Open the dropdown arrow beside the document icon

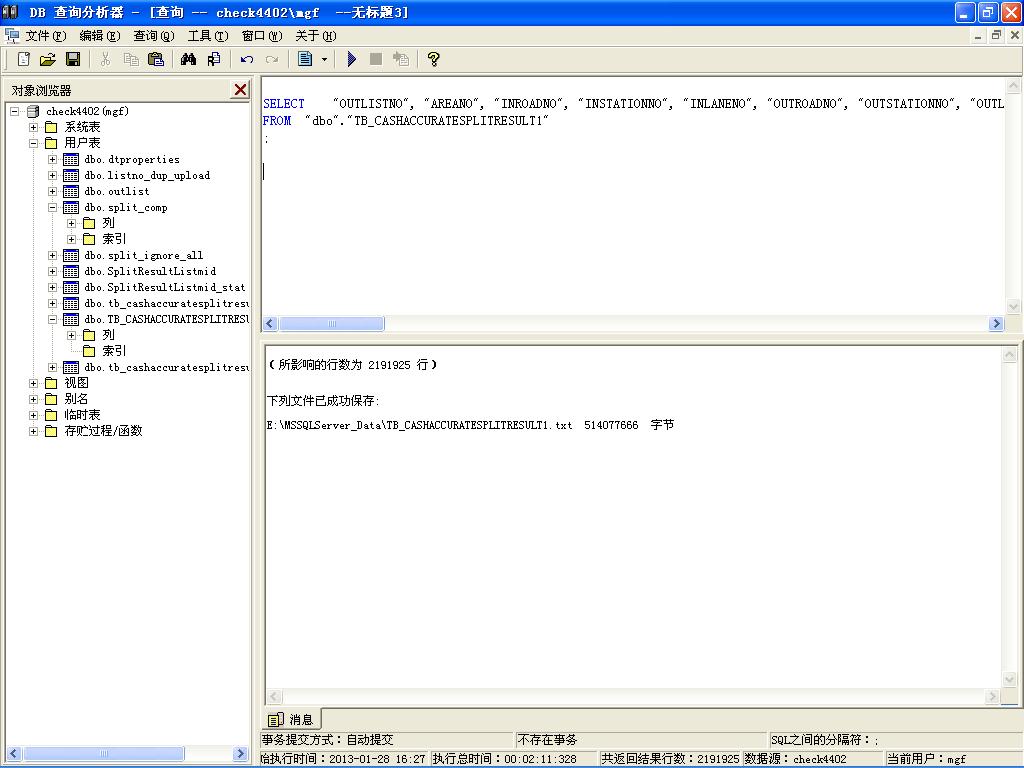coord(324,59)
